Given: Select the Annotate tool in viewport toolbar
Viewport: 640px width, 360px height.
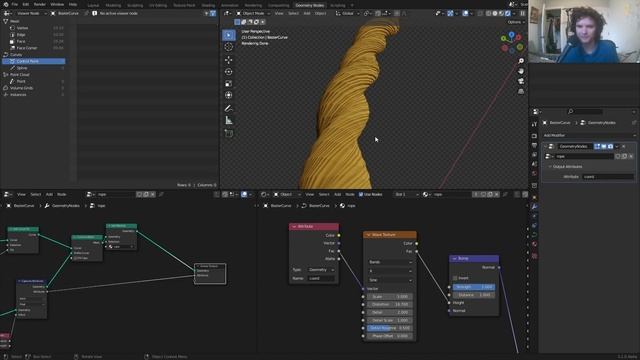Looking at the screenshot, I should [x=229, y=108].
